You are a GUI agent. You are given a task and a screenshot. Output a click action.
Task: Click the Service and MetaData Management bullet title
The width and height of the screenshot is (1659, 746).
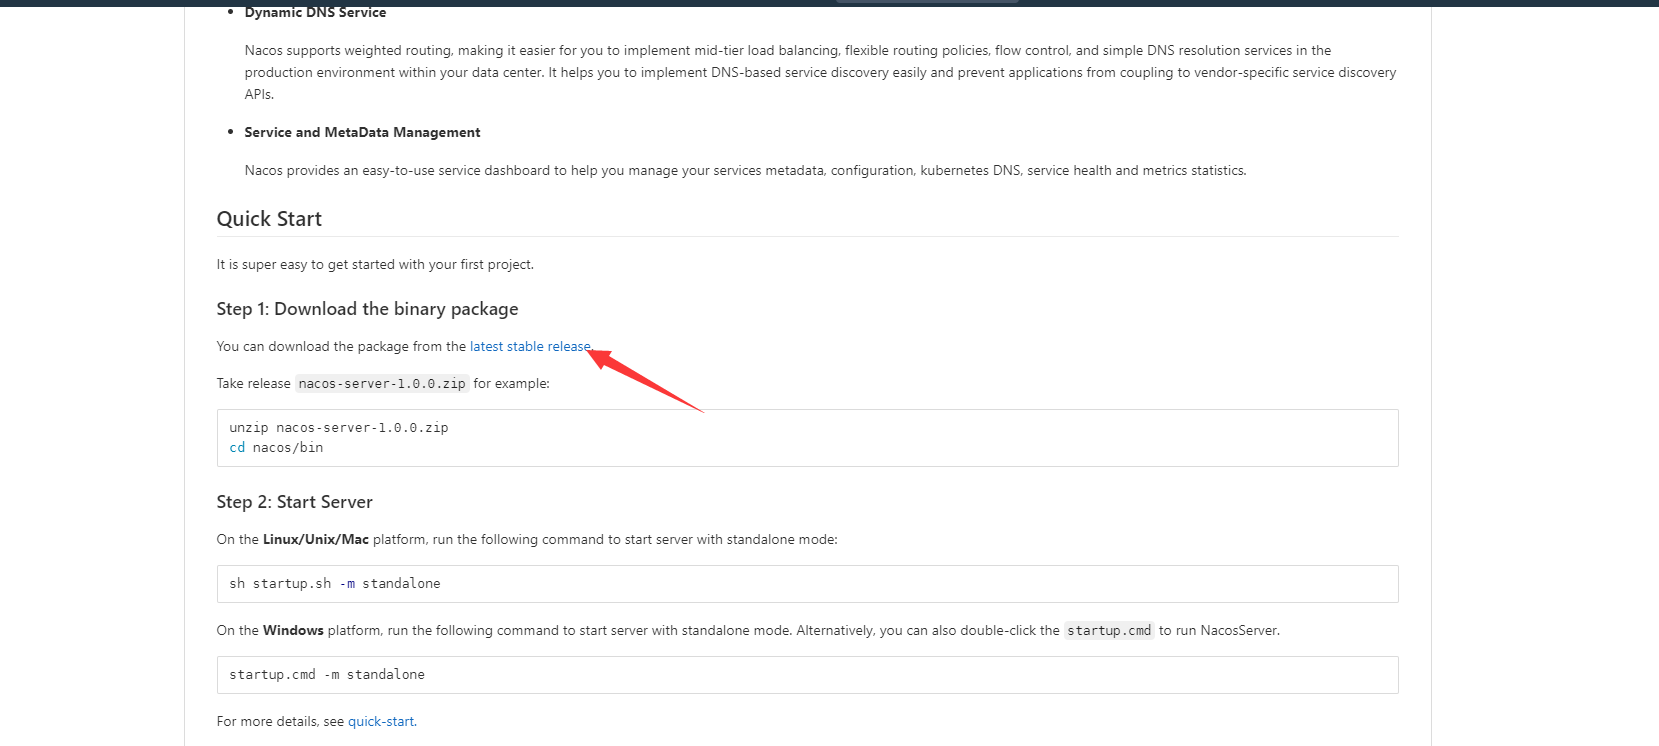(x=362, y=133)
